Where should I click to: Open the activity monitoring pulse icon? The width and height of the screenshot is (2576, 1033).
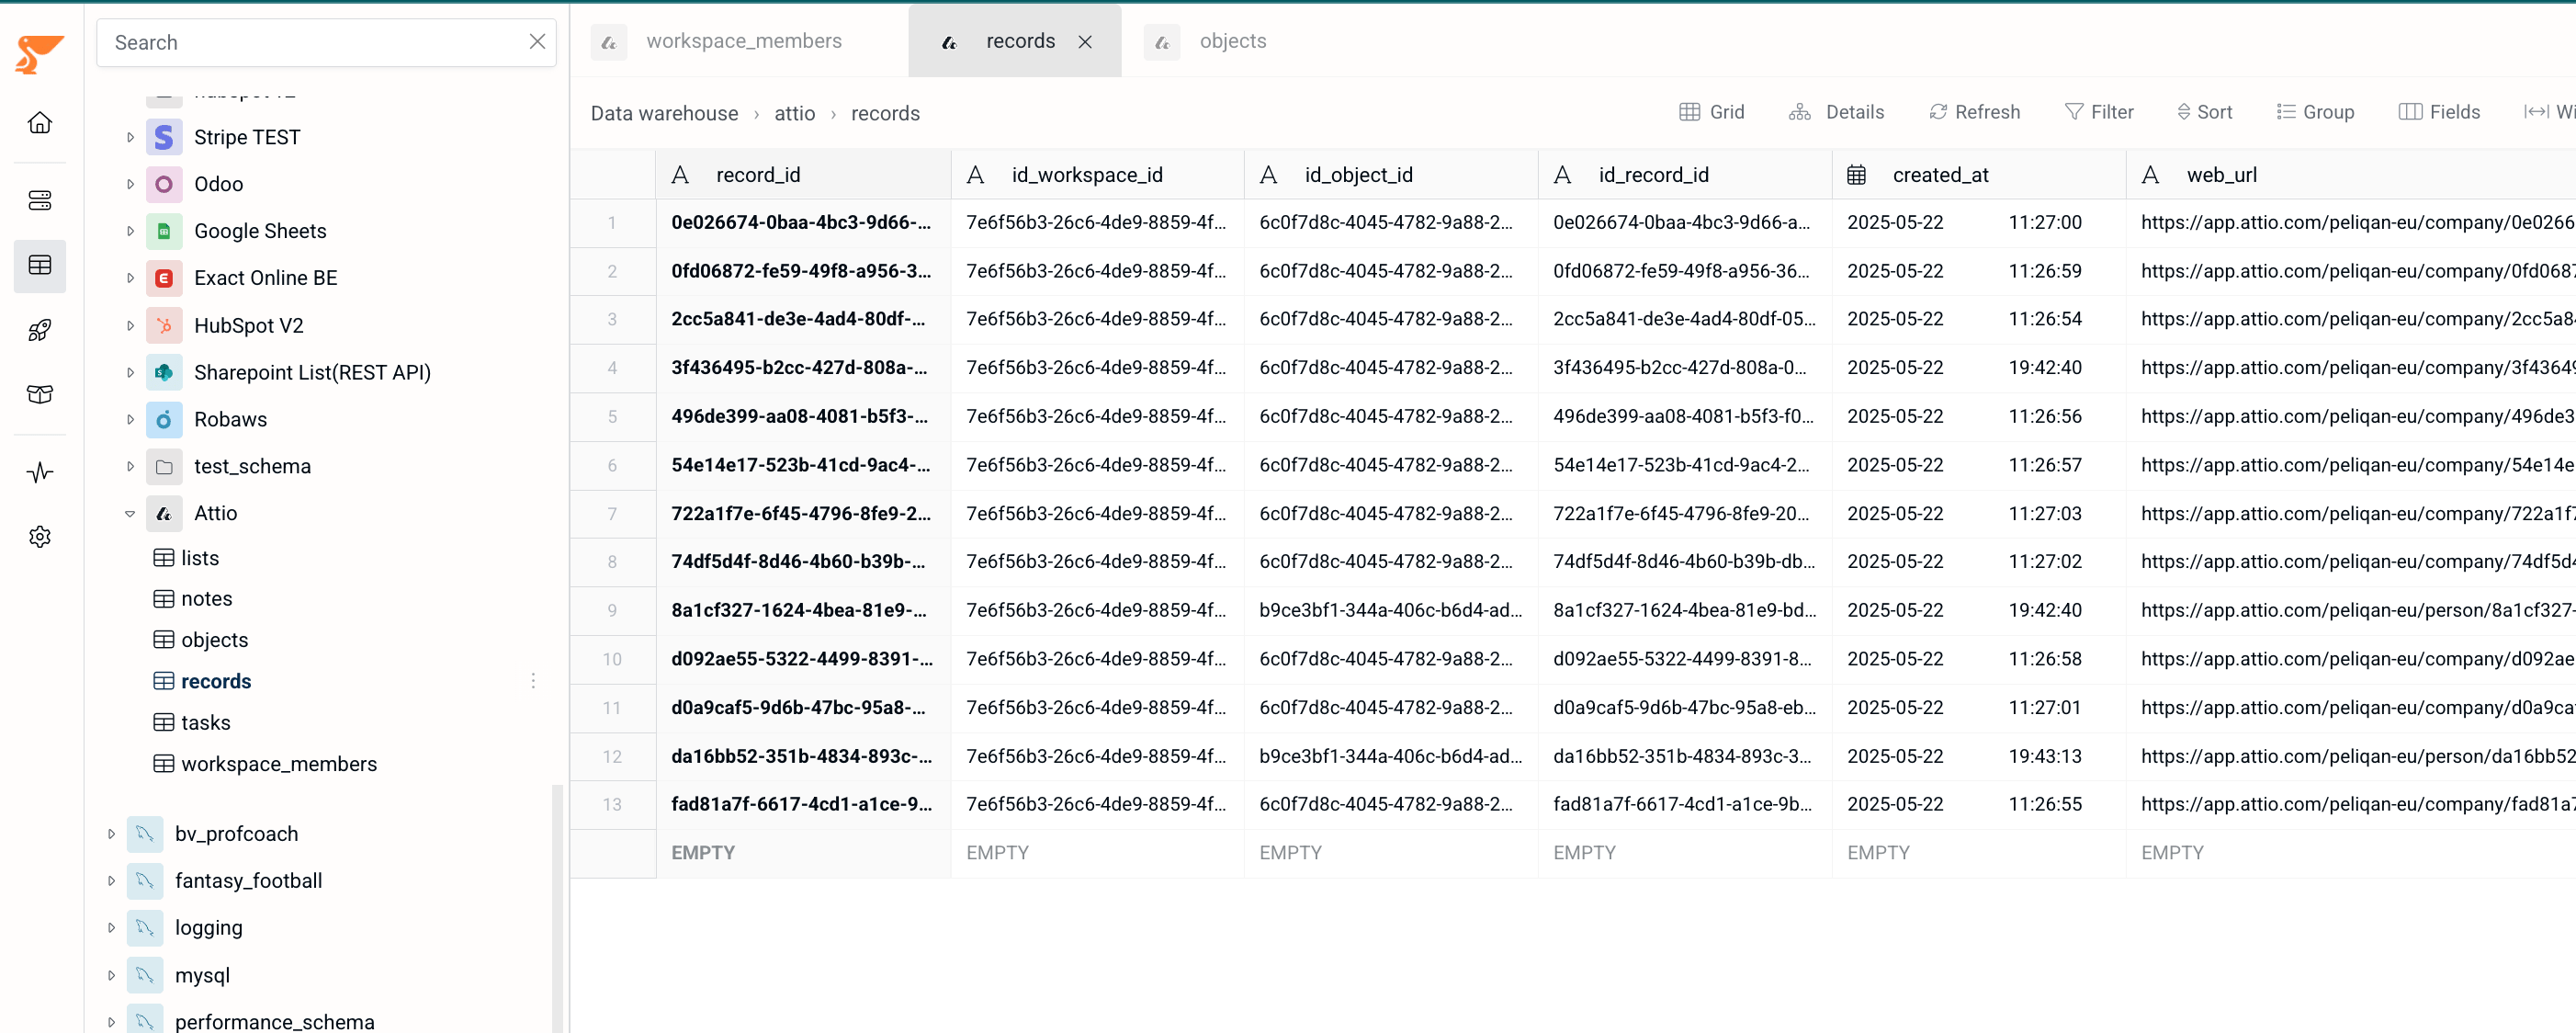[40, 472]
